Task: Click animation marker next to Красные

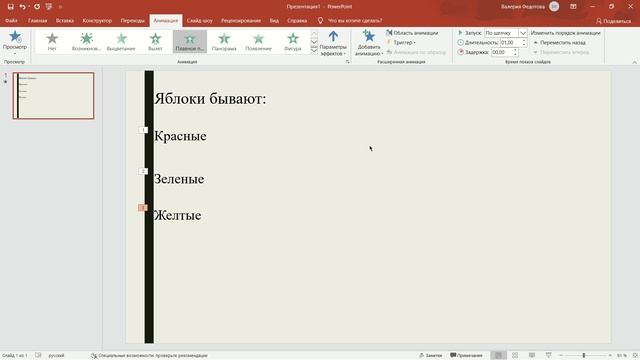Action: pos(143,130)
